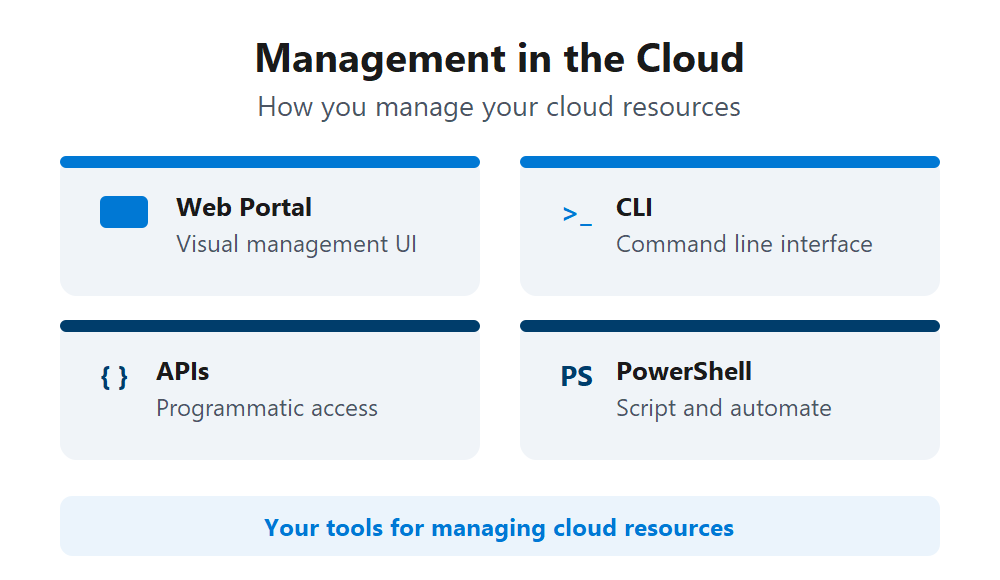Viewport: 1000px width, 580px height.
Task: Click the blue bar above Web Portal
Action: 270,160
